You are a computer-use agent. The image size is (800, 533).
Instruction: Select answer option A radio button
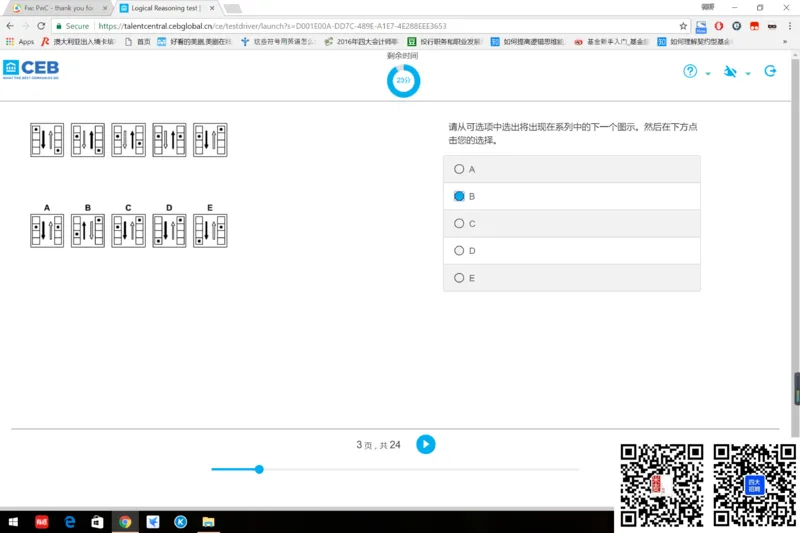459,169
